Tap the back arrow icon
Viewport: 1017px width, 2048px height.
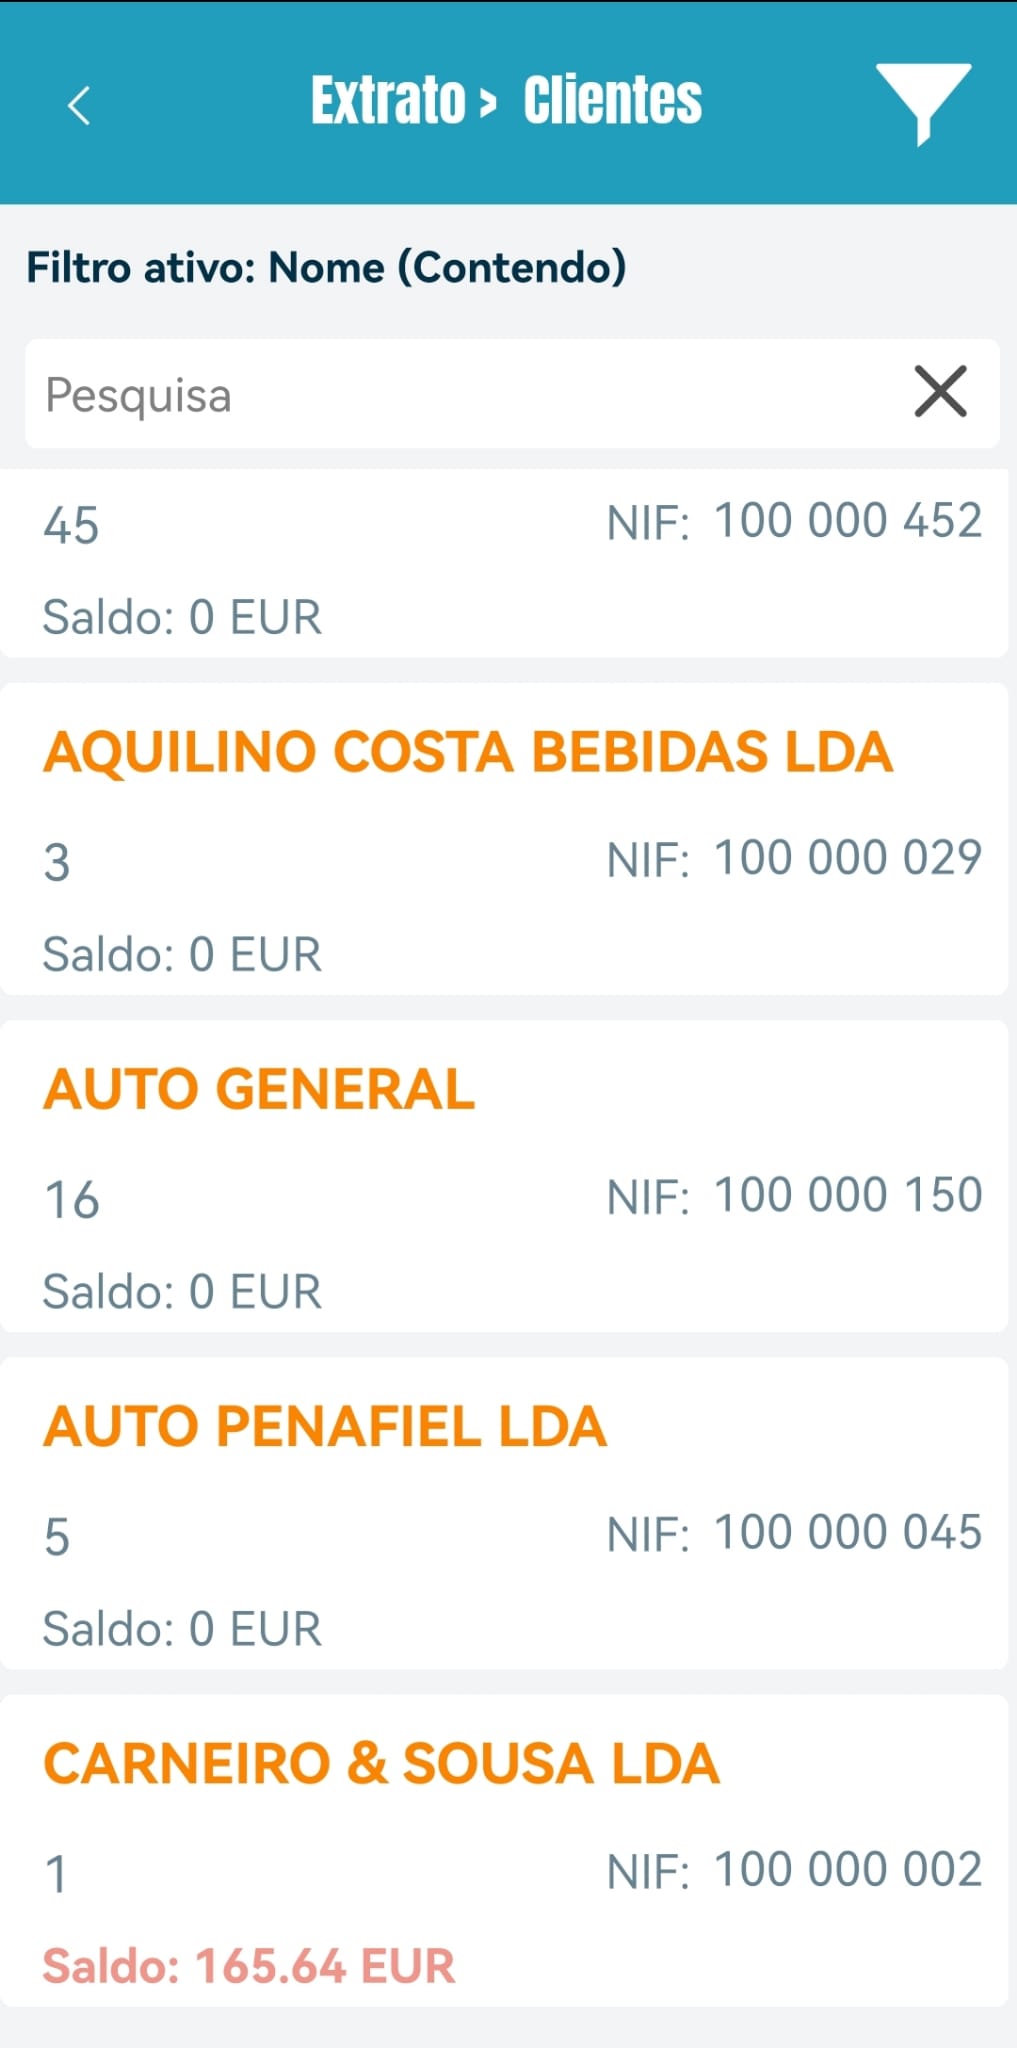tap(79, 104)
